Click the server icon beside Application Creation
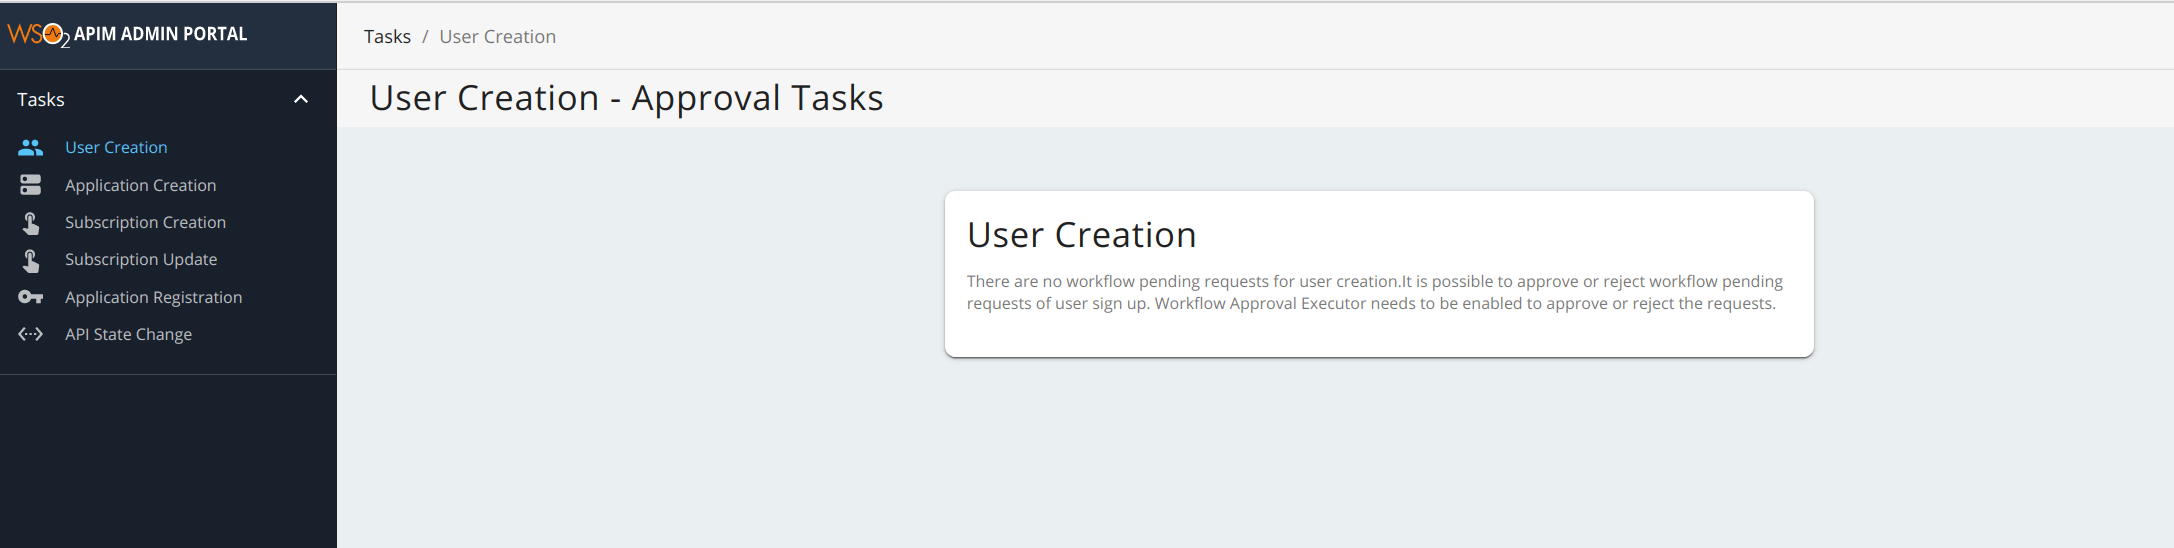 point(31,185)
